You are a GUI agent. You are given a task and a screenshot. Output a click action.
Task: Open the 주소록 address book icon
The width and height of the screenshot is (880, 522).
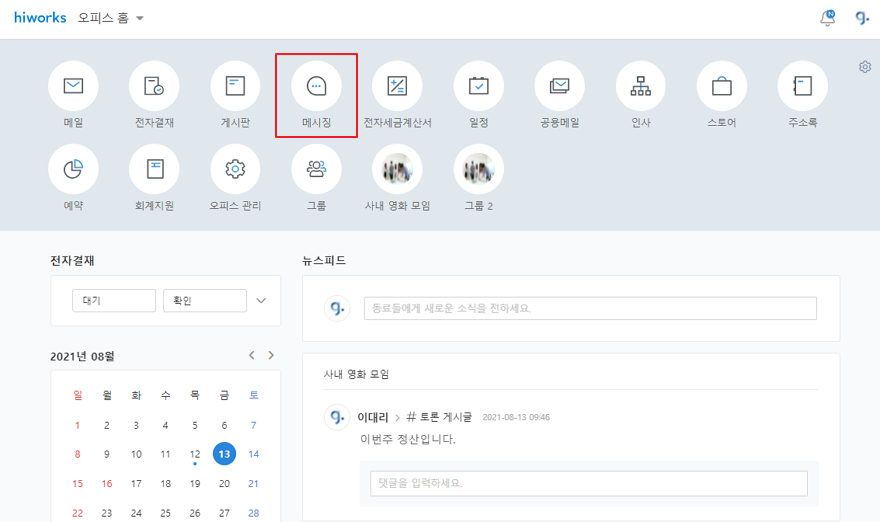pyautogui.click(x=802, y=86)
